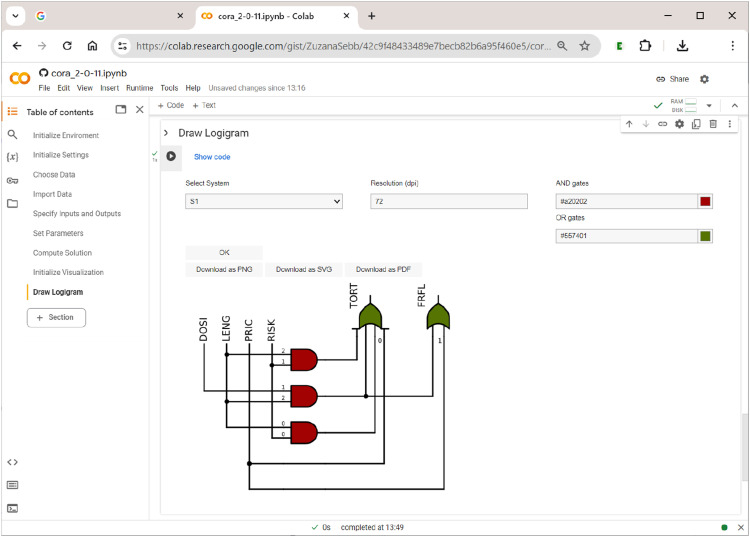Image resolution: width=750 pixels, height=537 pixels.
Task: Click the AND gates red color swatch
Action: point(705,201)
